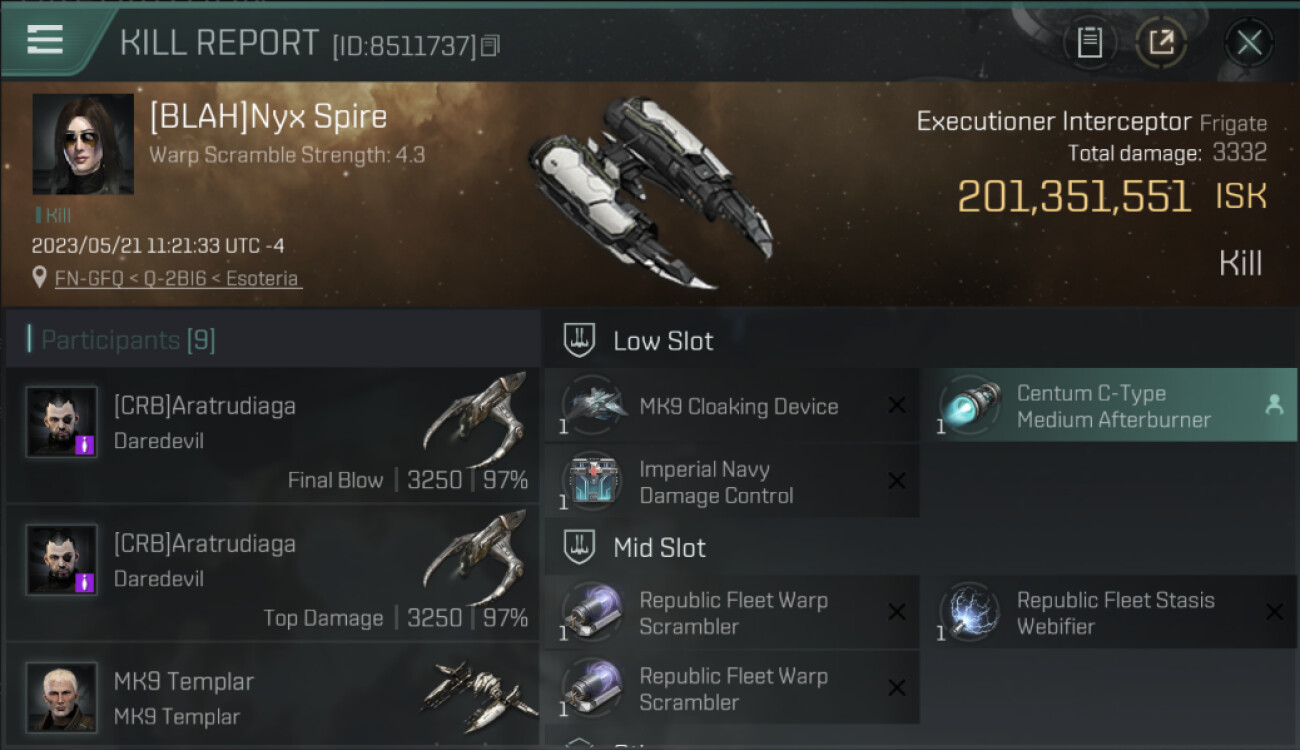The width and height of the screenshot is (1300, 750).
Task: Select the MK9 Templar participant row
Action: pyautogui.click(x=272, y=697)
